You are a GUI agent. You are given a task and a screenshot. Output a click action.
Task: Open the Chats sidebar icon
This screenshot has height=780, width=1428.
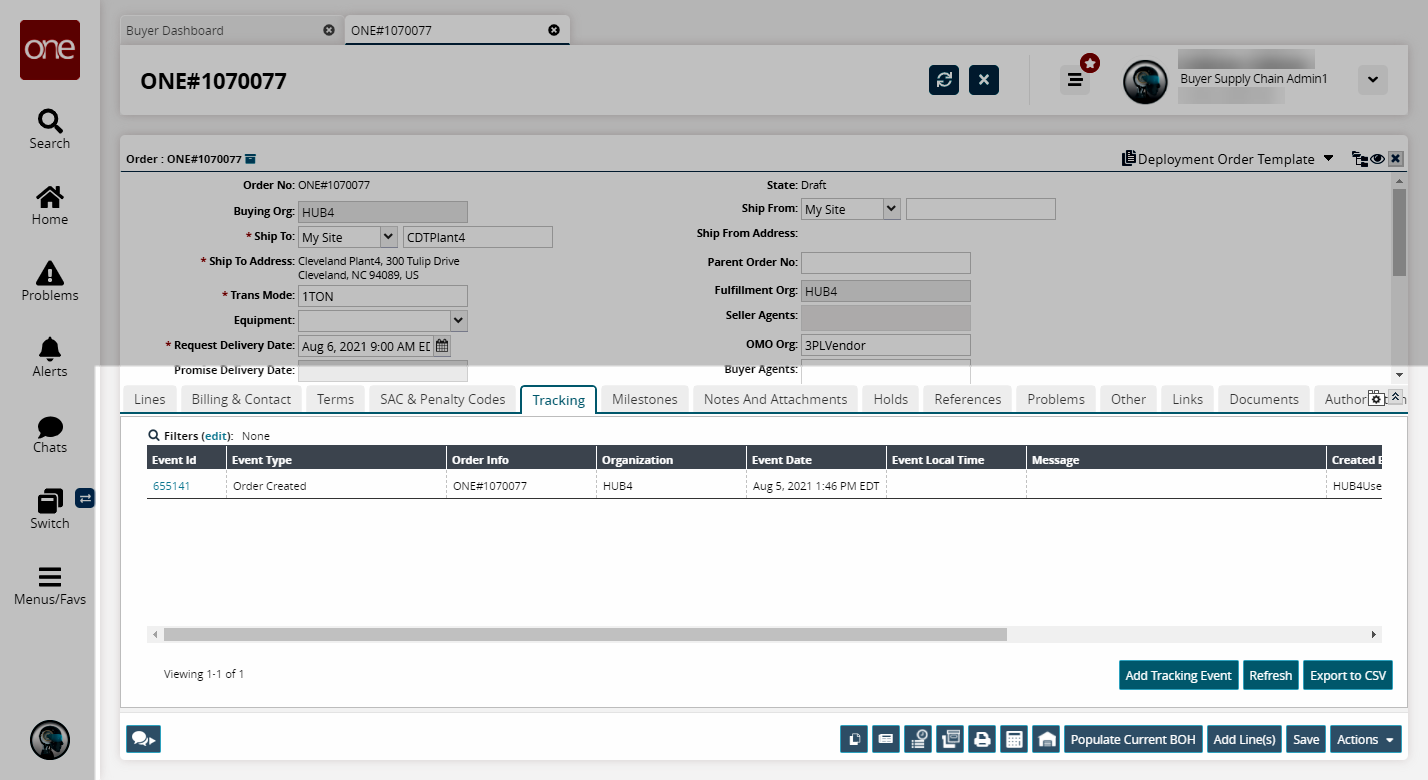[49, 433]
